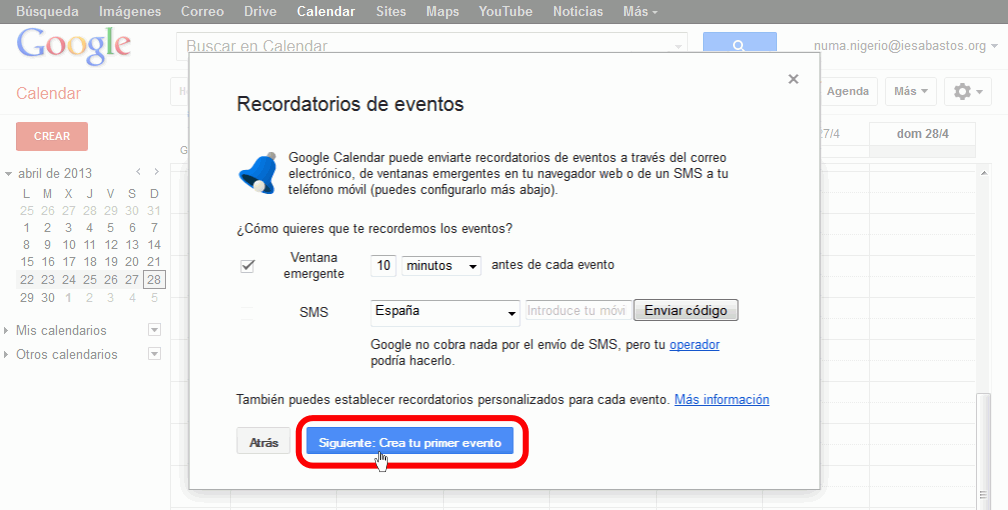Expand the Mis calendarios section
Screen dimensions: 1008x510
click(6, 331)
